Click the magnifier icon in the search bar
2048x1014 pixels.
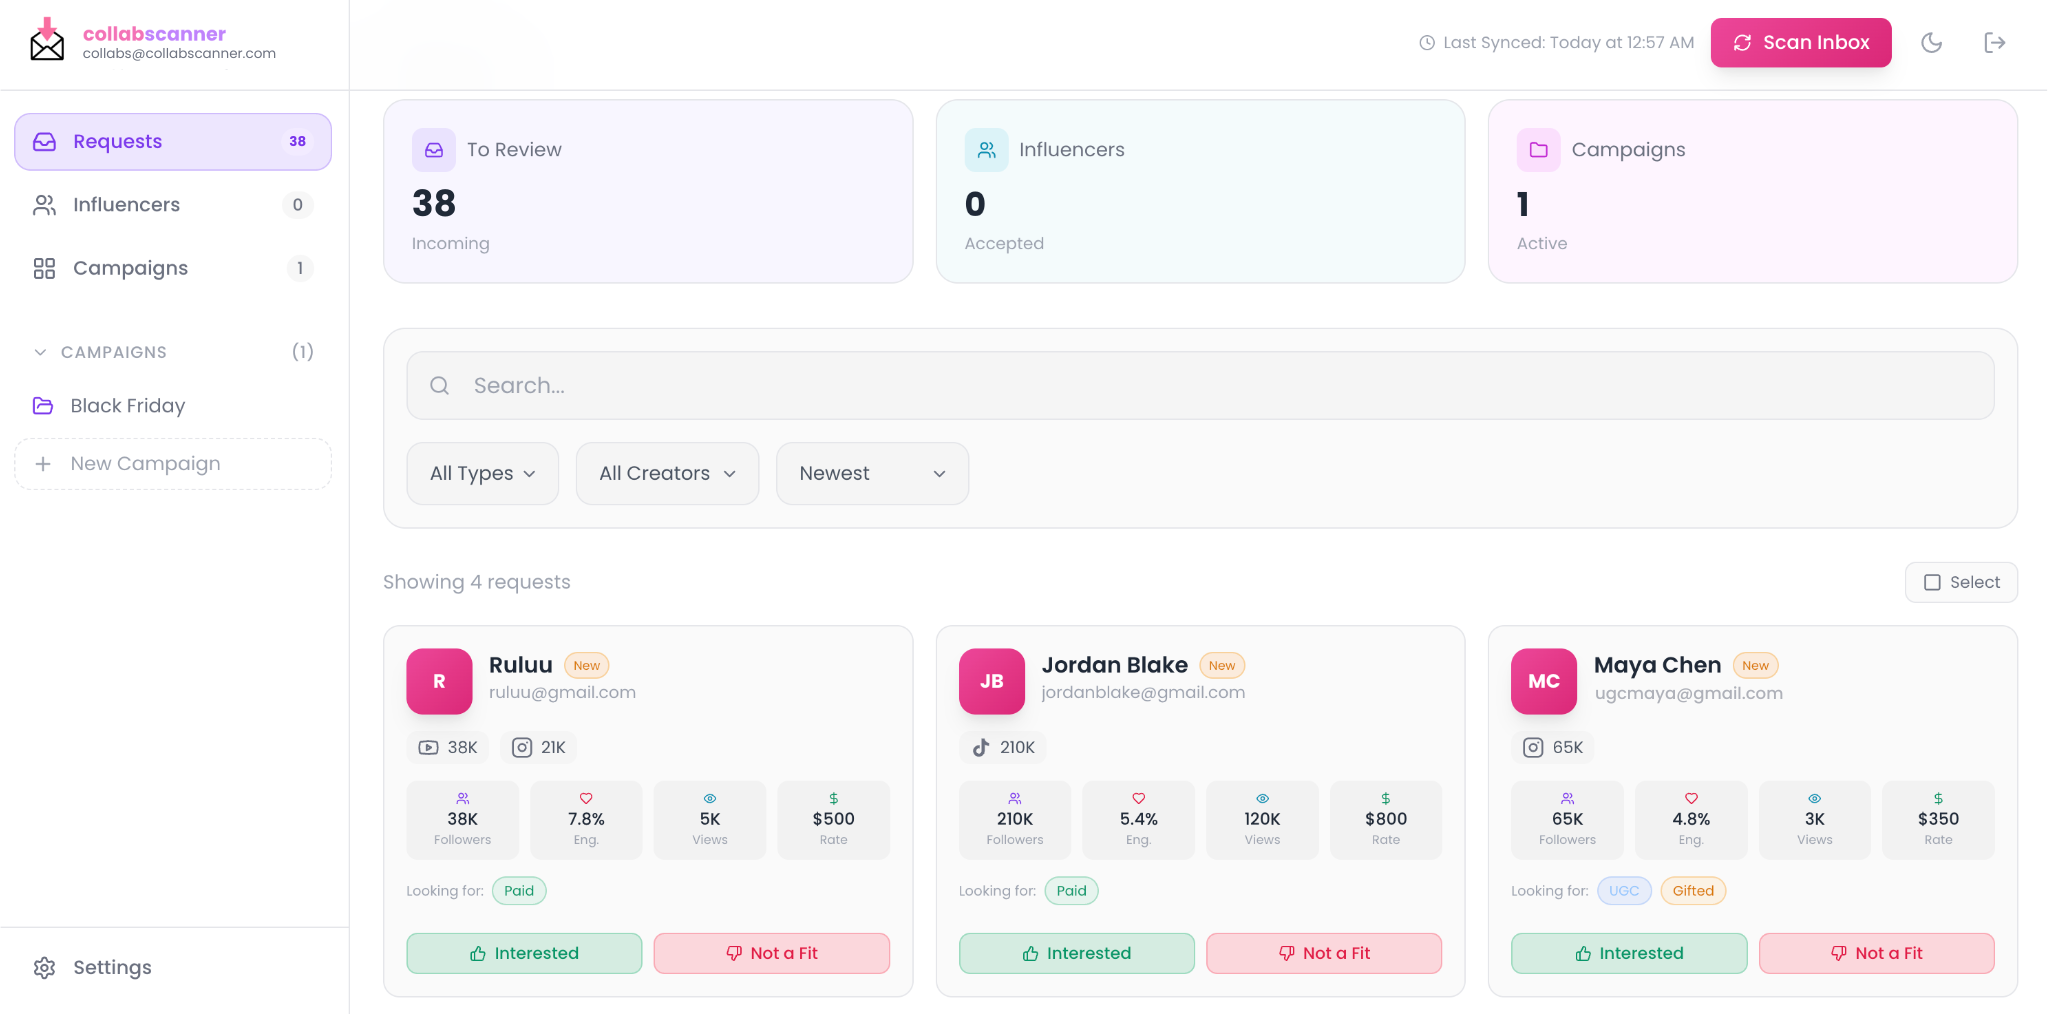pyautogui.click(x=439, y=385)
